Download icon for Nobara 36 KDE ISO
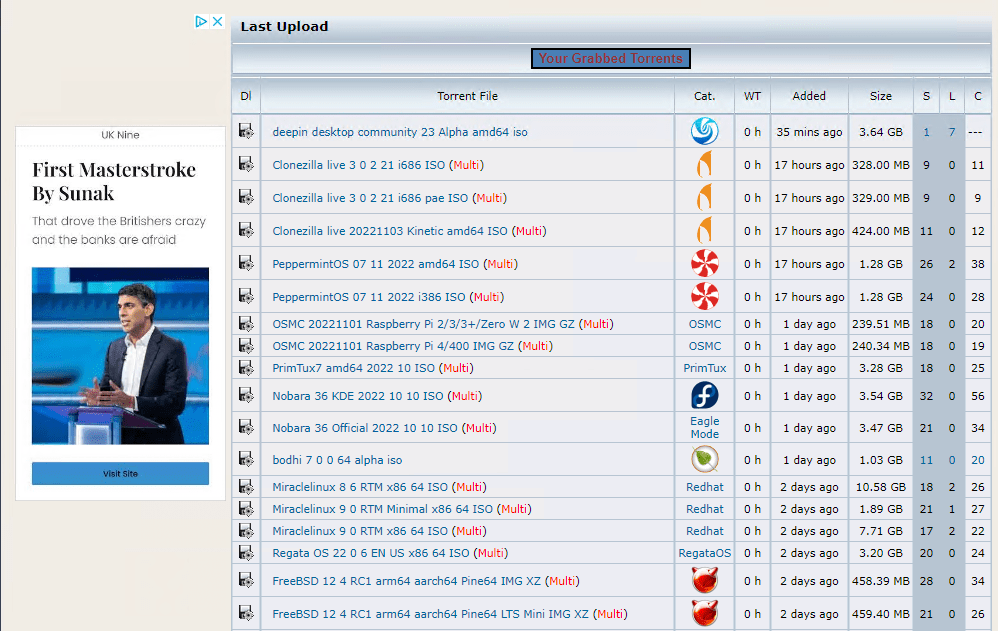 pyautogui.click(x=246, y=395)
